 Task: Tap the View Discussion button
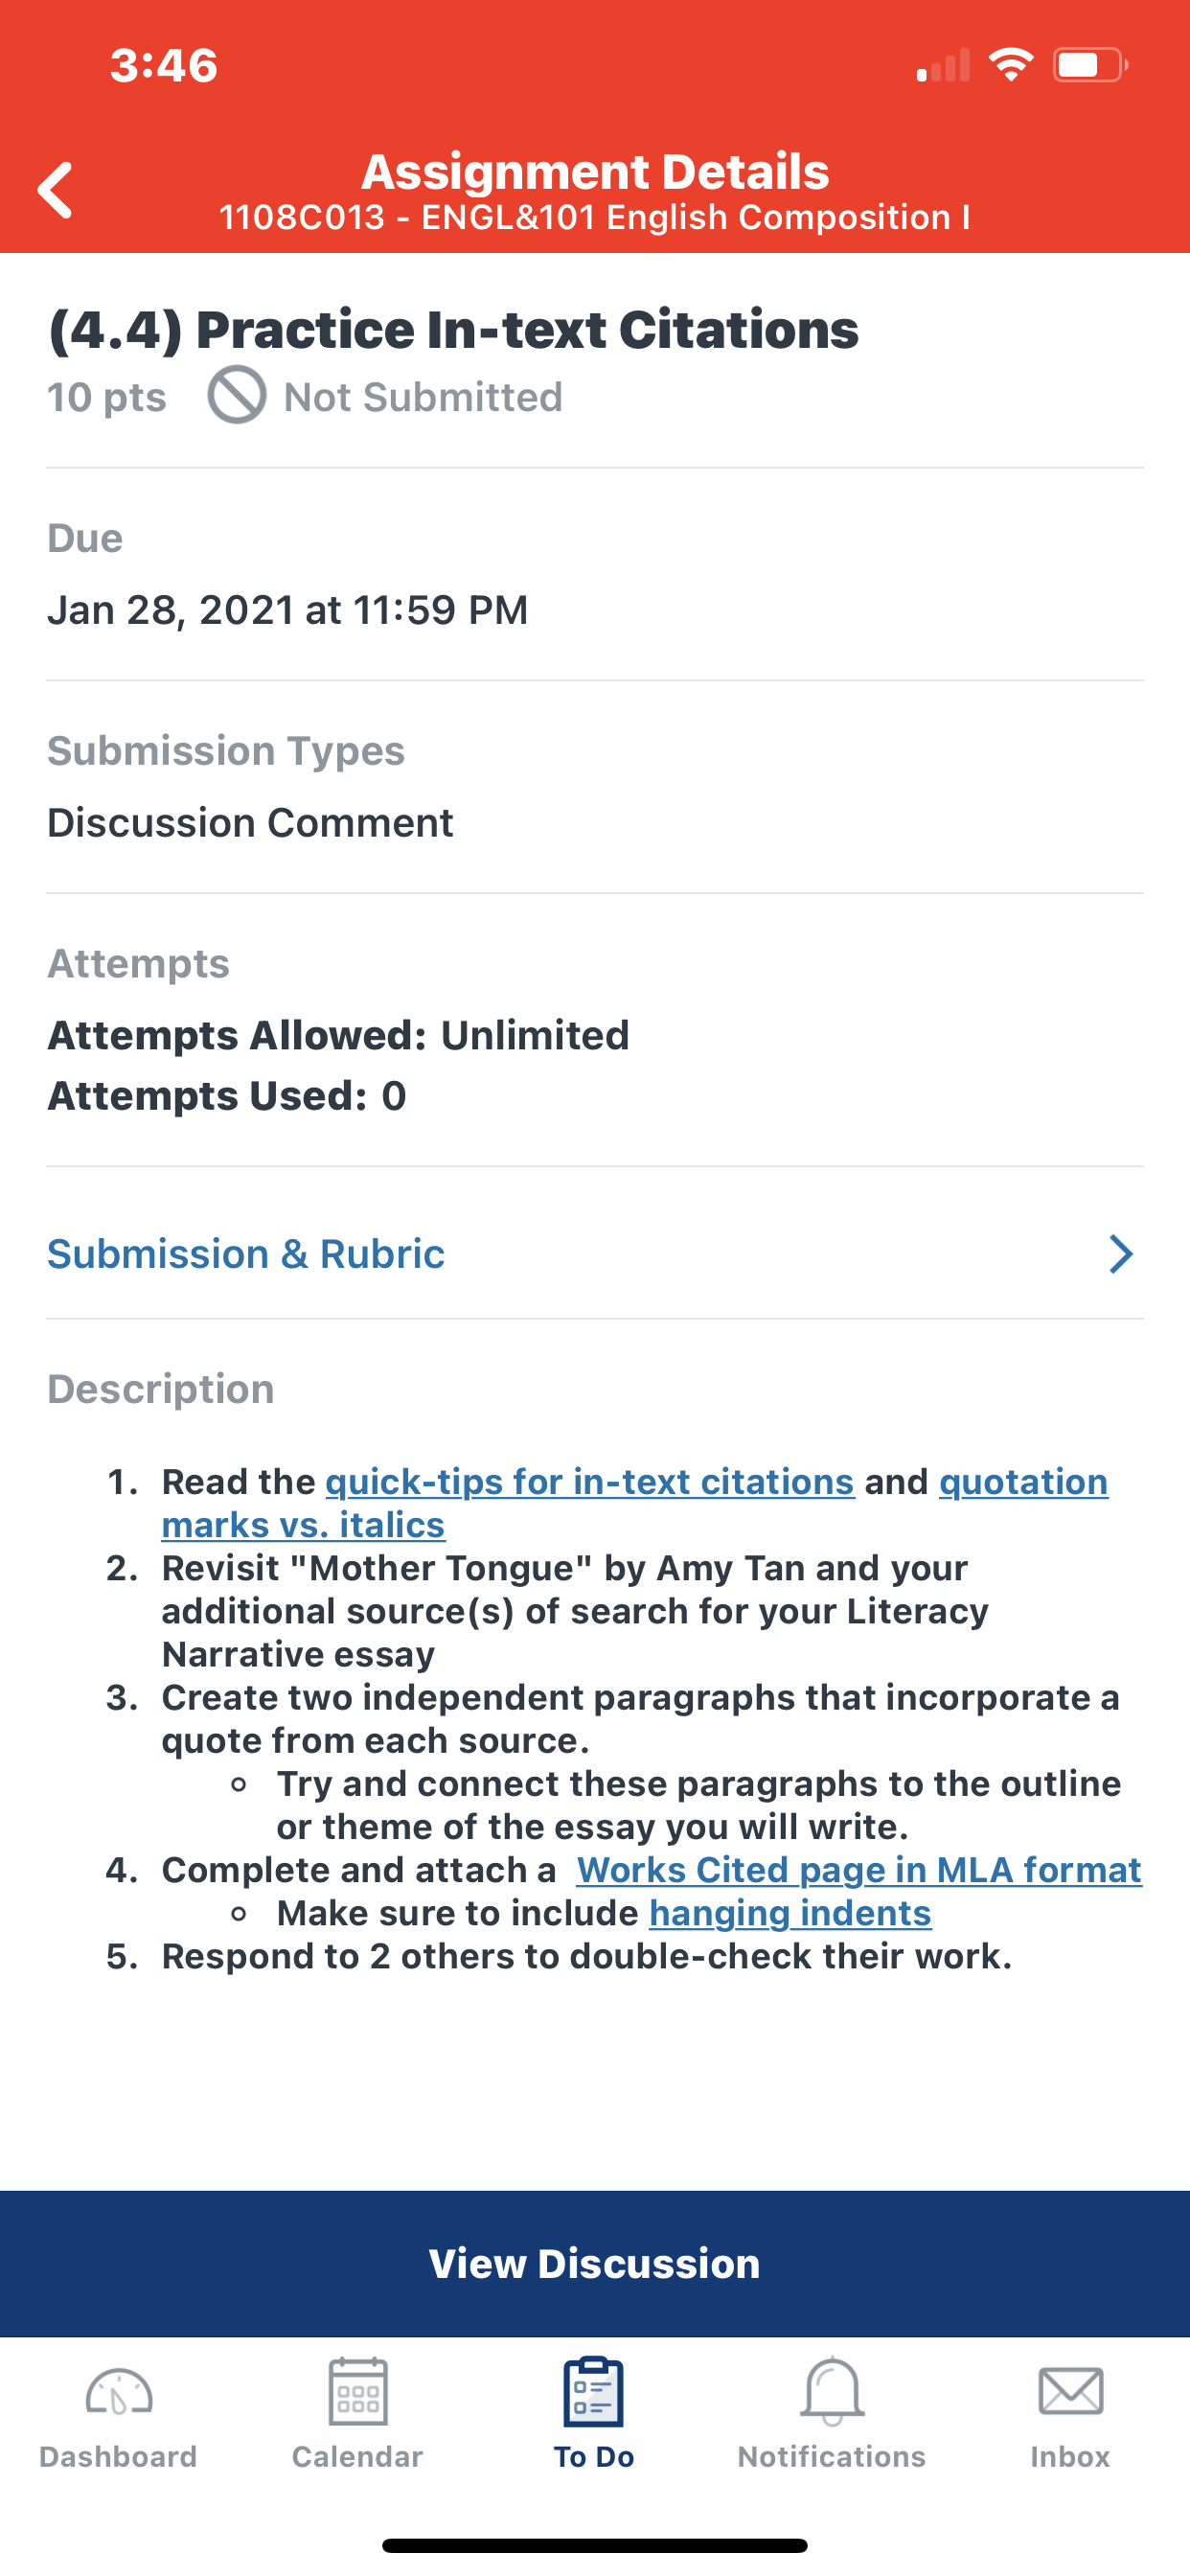[595, 2264]
